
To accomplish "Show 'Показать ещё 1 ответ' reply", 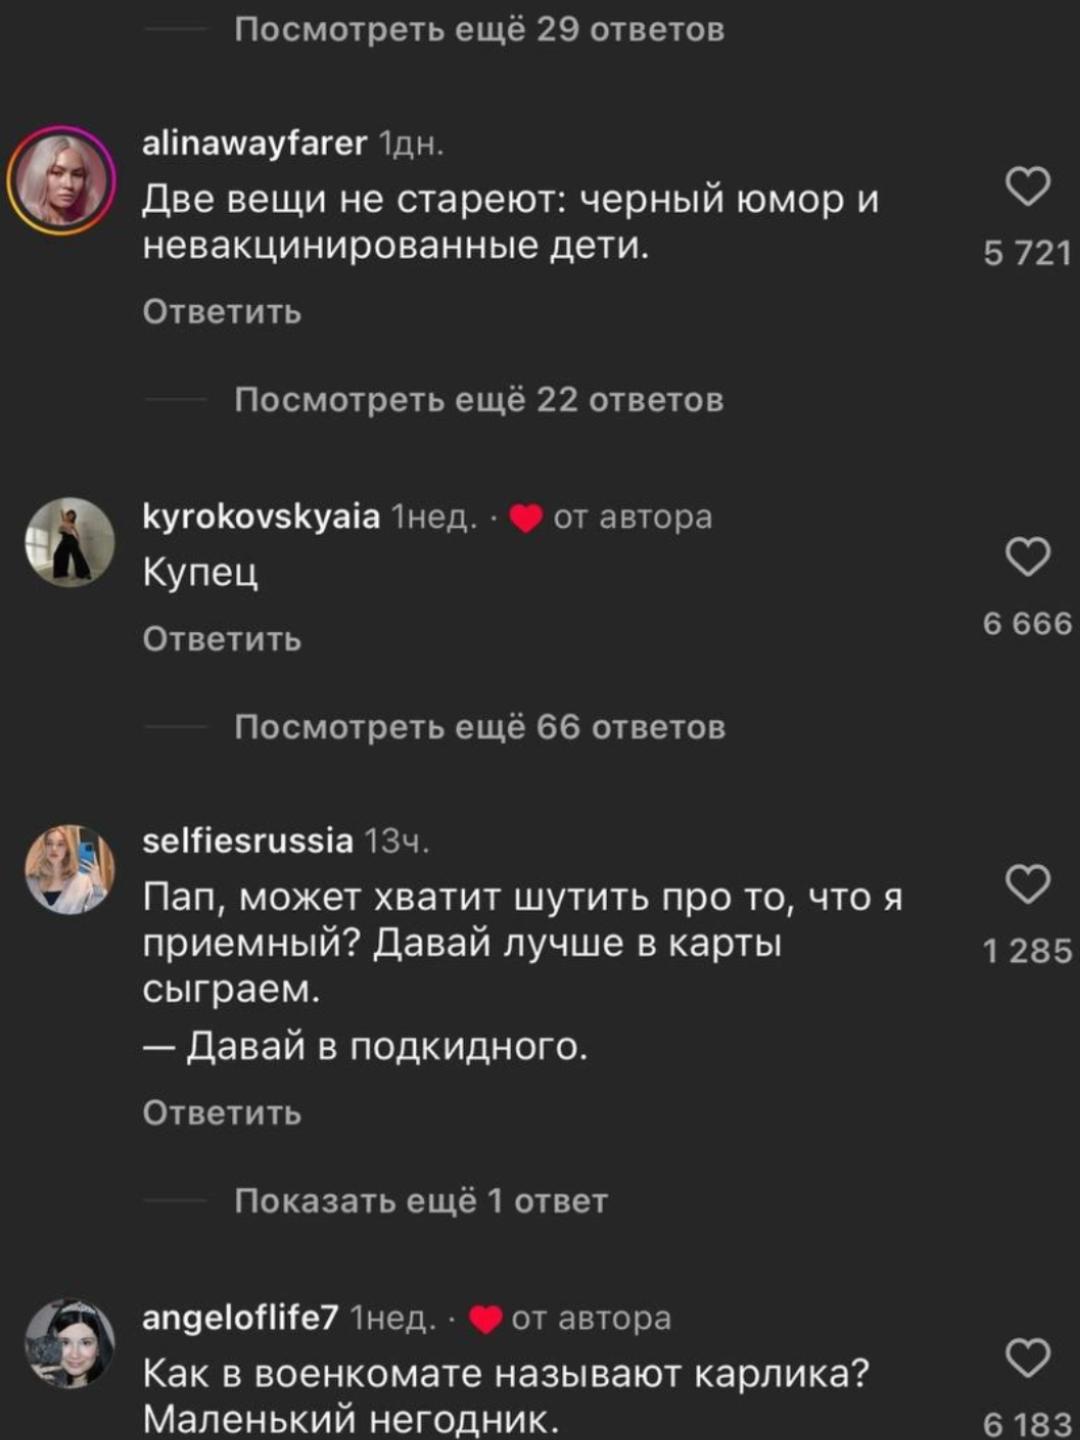I will 421,1200.
